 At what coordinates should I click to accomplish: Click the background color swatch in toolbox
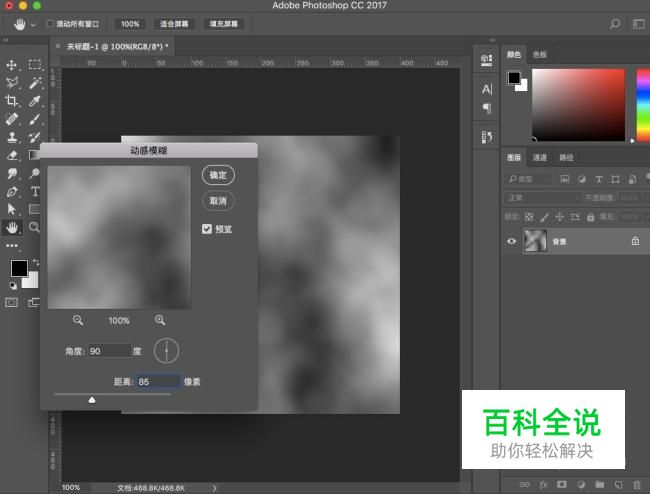click(x=32, y=281)
